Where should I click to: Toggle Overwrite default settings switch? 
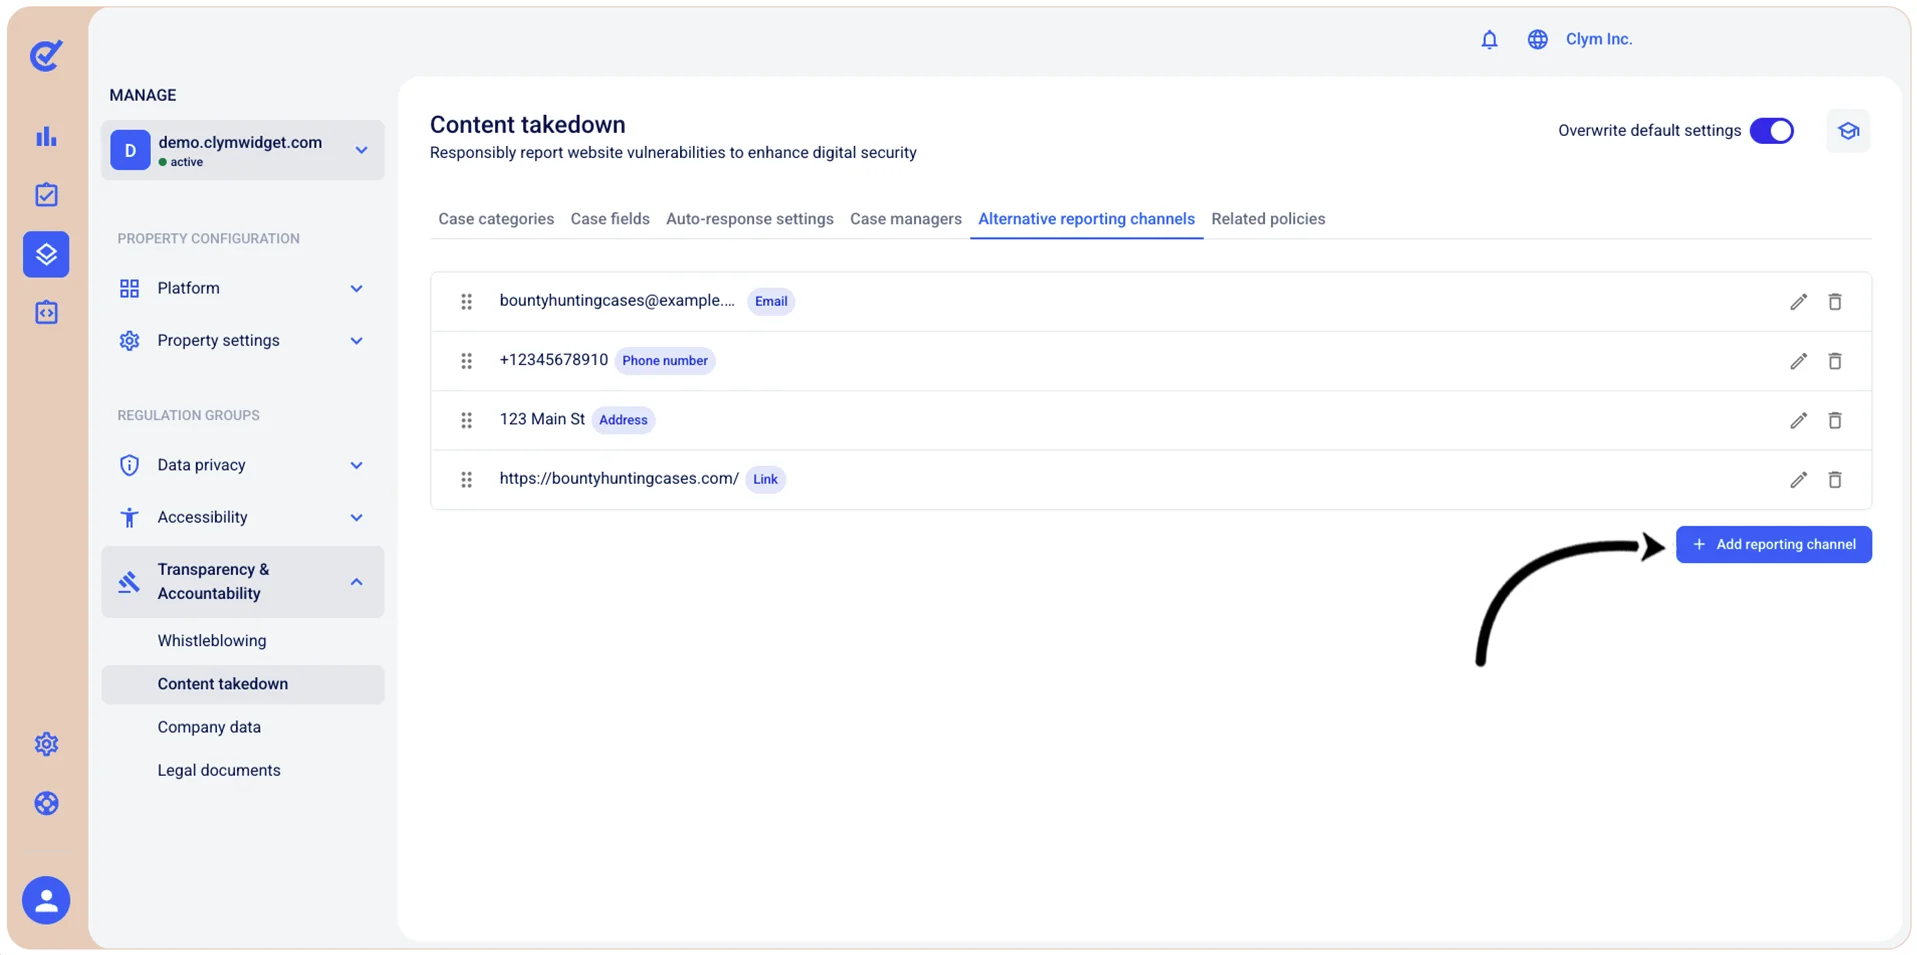[x=1771, y=131]
